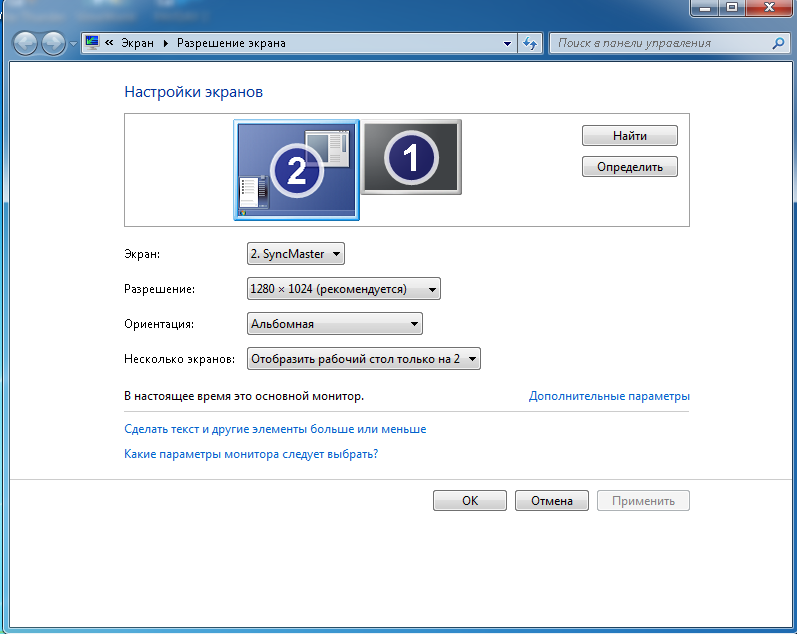Click the control panel icon in address bar

click(x=92, y=43)
